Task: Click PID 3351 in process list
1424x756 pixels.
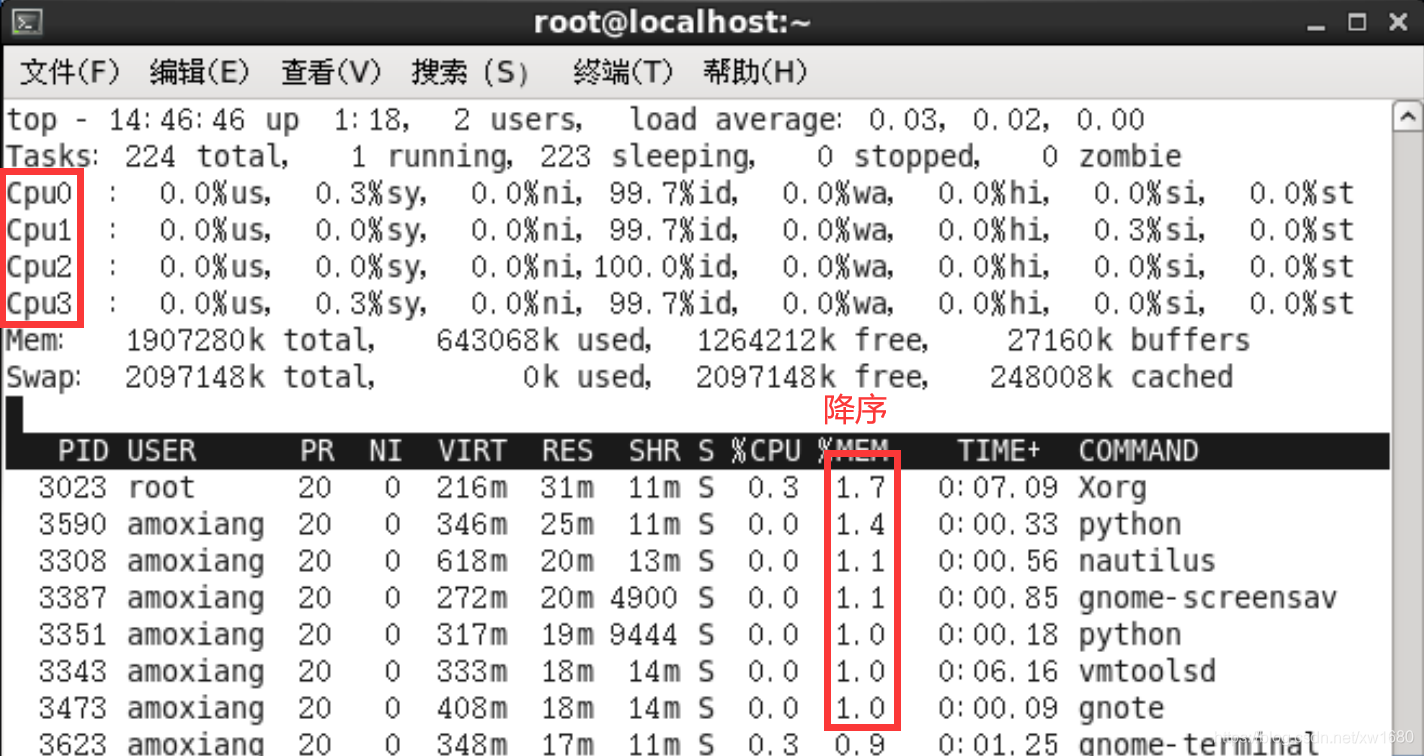Action: pos(75,635)
